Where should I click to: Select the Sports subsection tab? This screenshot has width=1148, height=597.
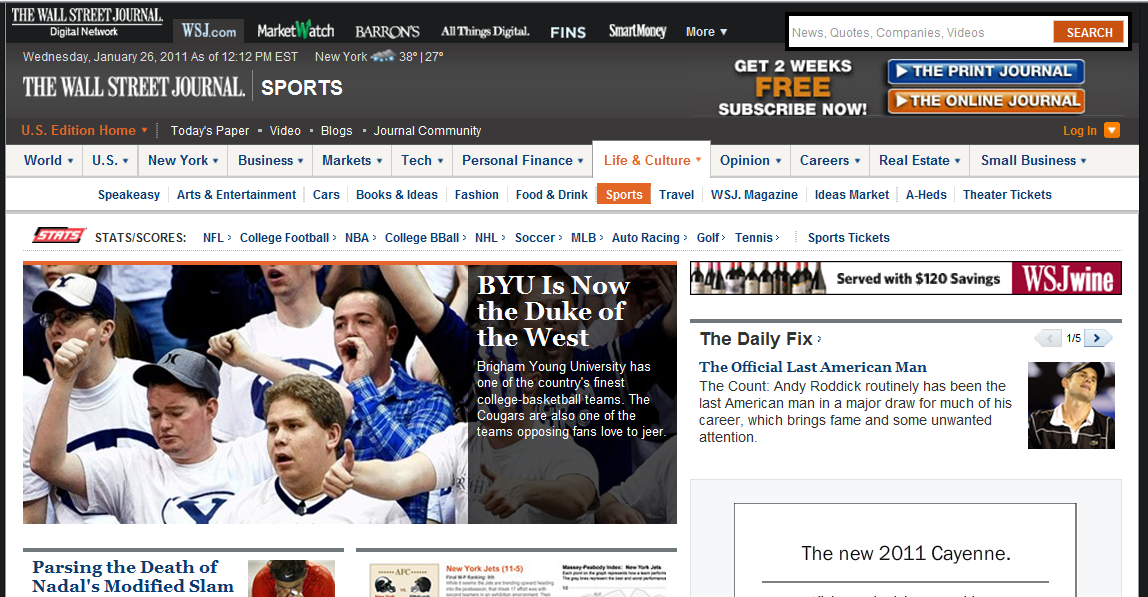pos(624,195)
